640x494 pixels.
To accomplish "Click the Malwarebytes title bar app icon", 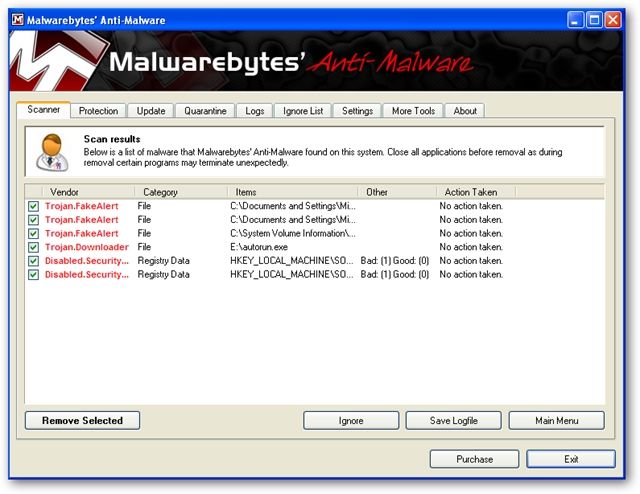I will pyautogui.click(x=18, y=20).
